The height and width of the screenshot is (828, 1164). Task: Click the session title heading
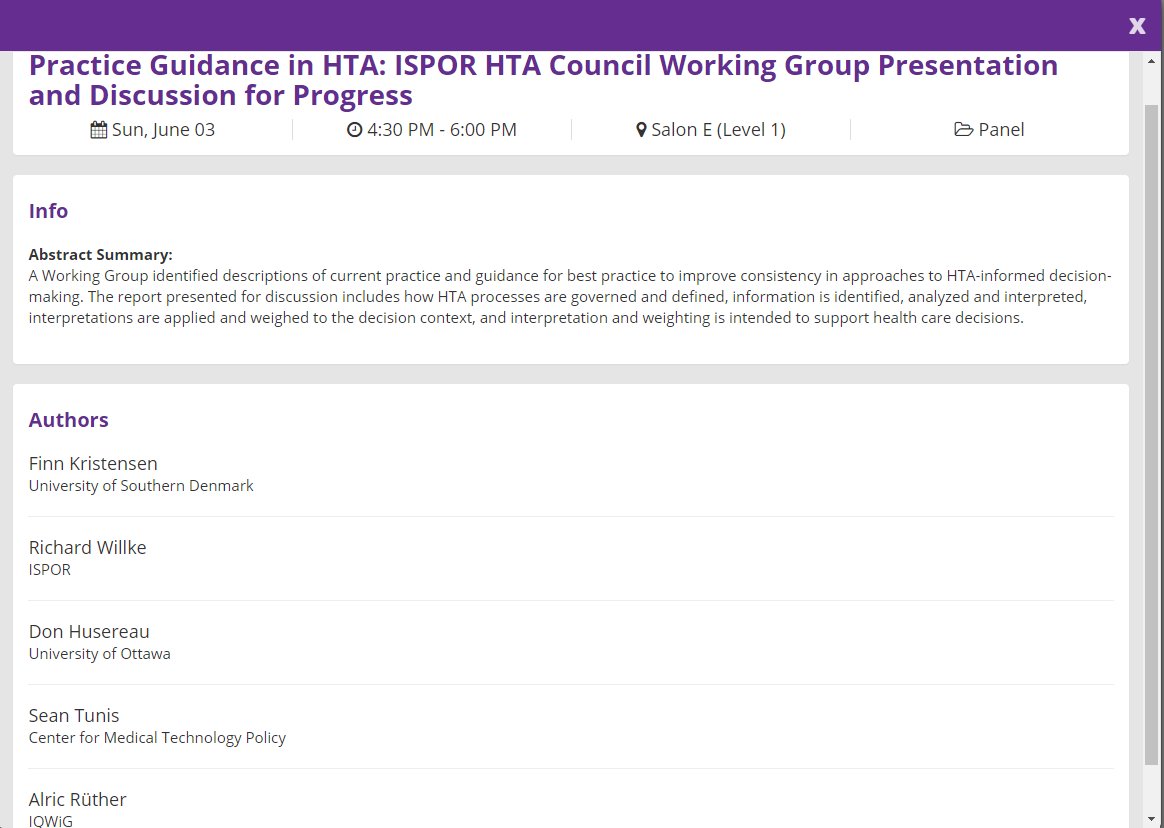click(x=543, y=80)
